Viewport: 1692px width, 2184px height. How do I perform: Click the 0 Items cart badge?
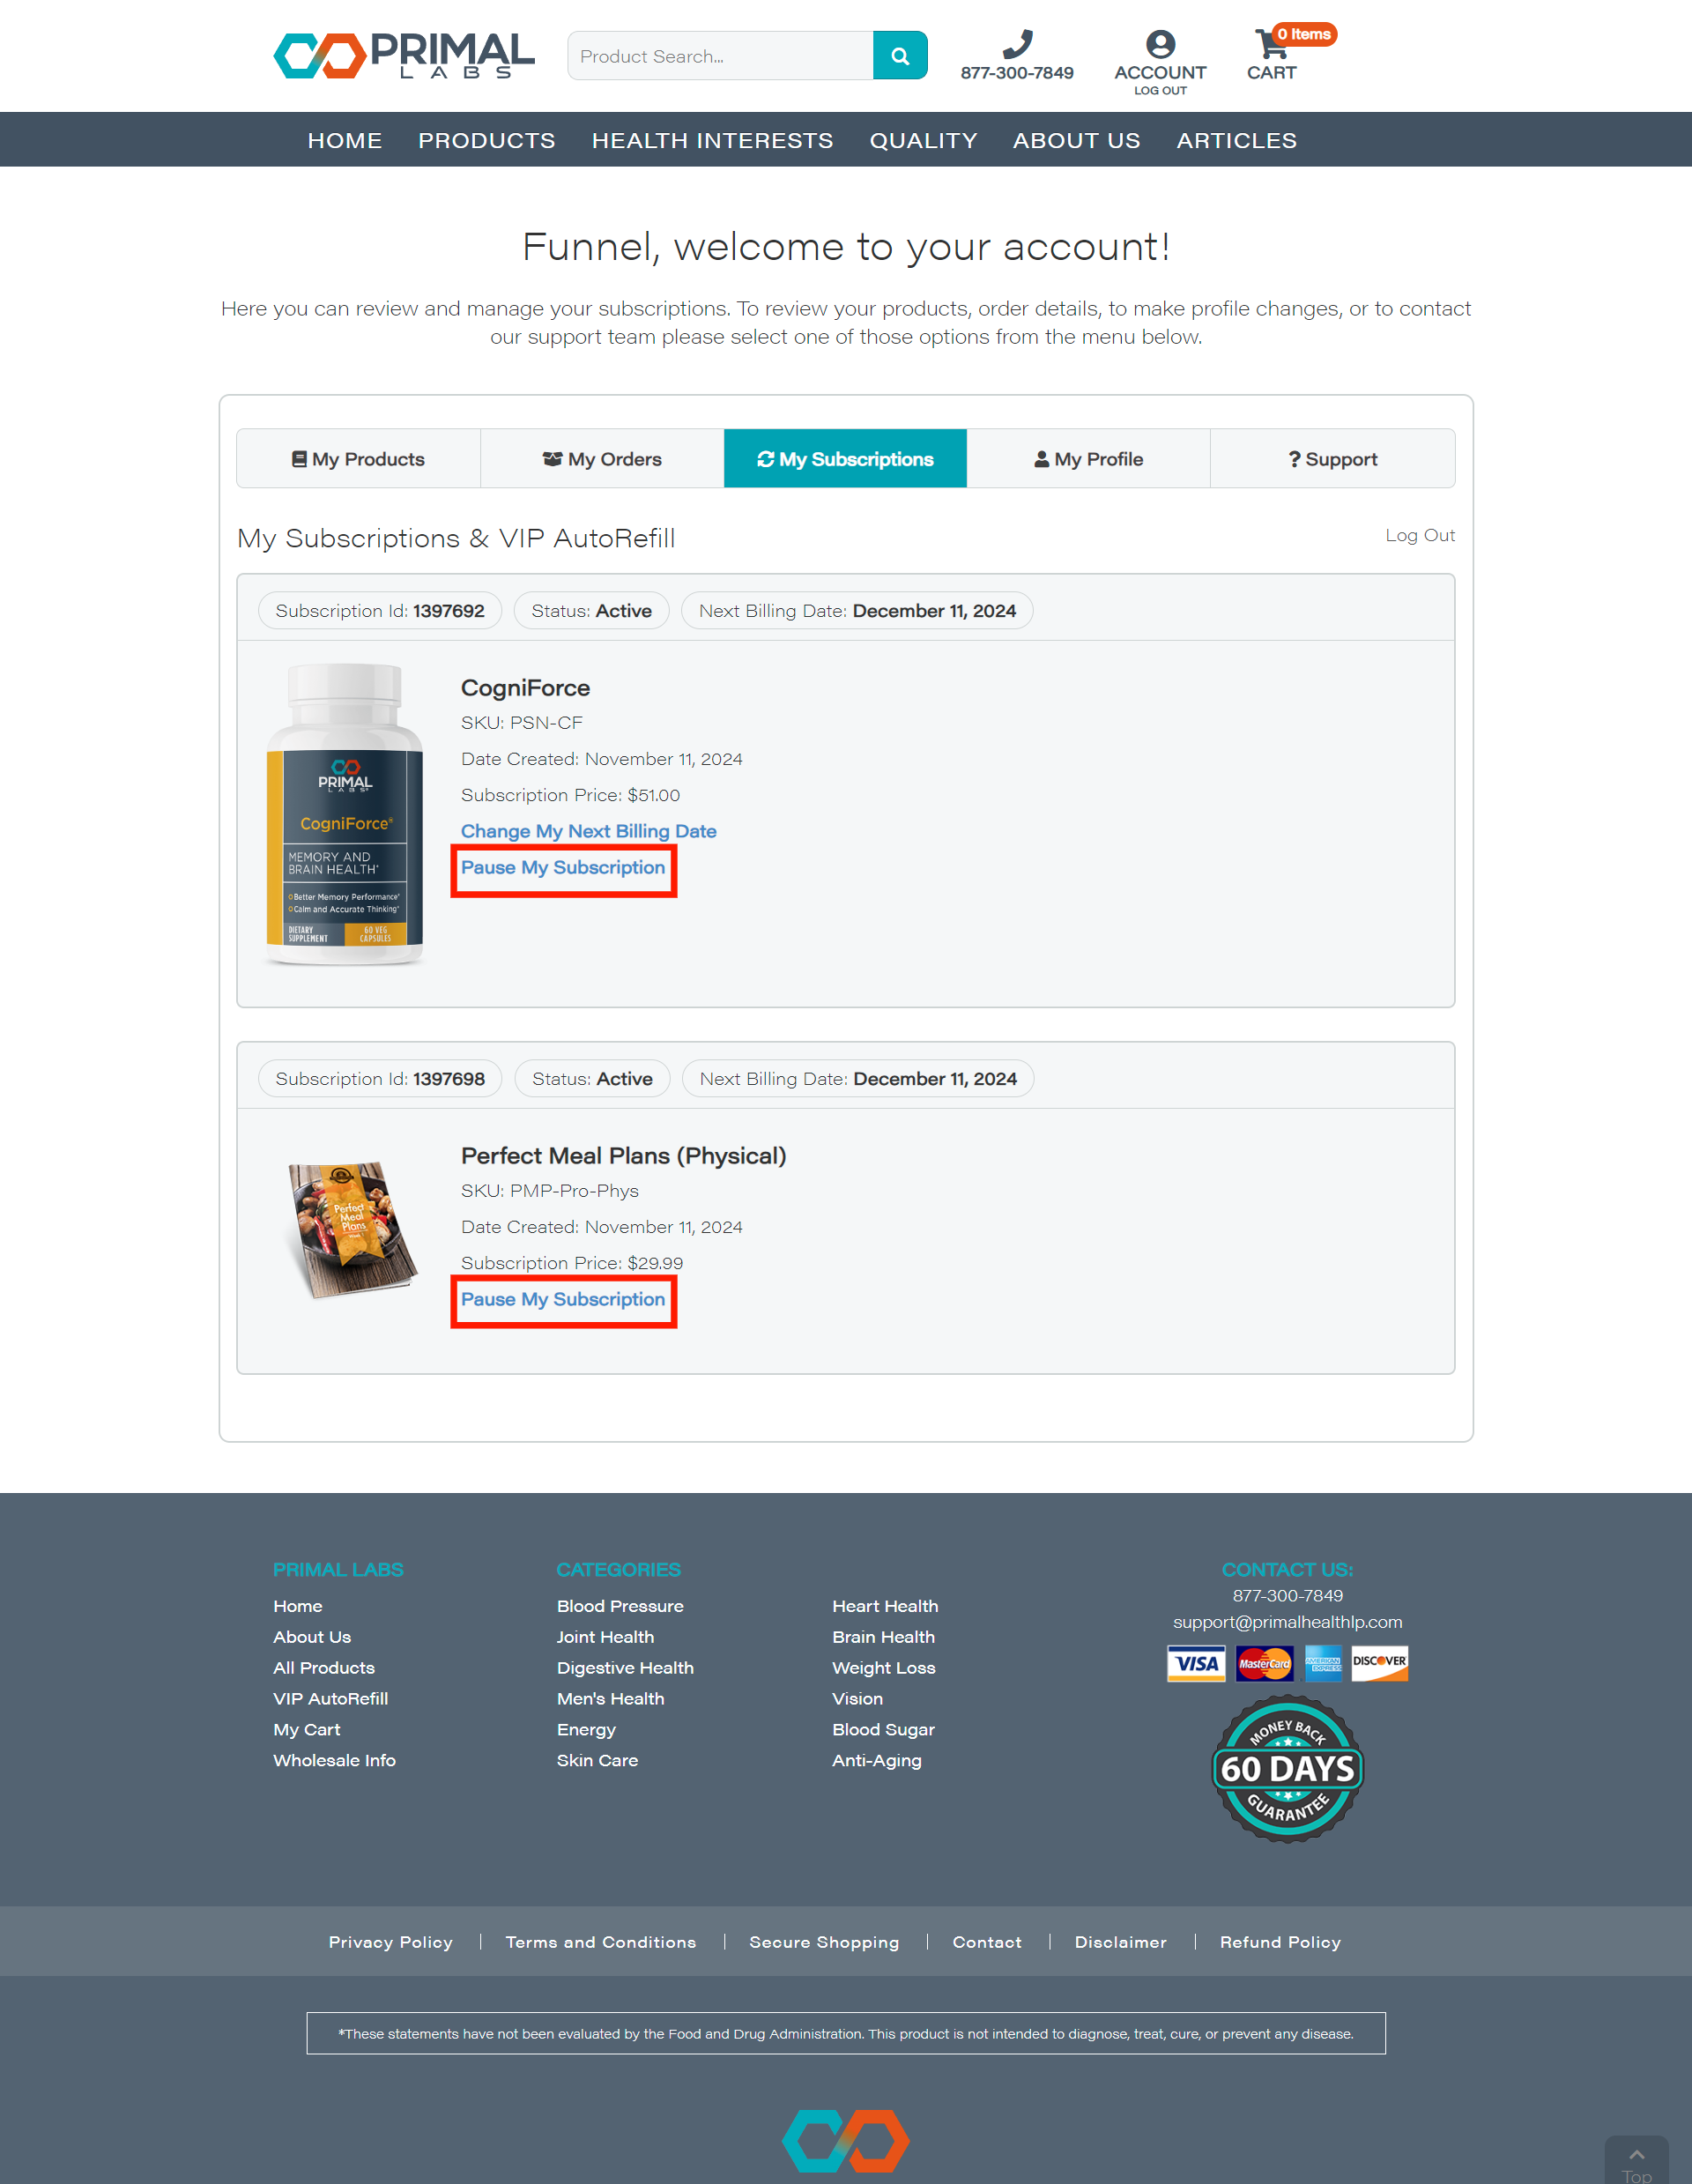(x=1303, y=34)
